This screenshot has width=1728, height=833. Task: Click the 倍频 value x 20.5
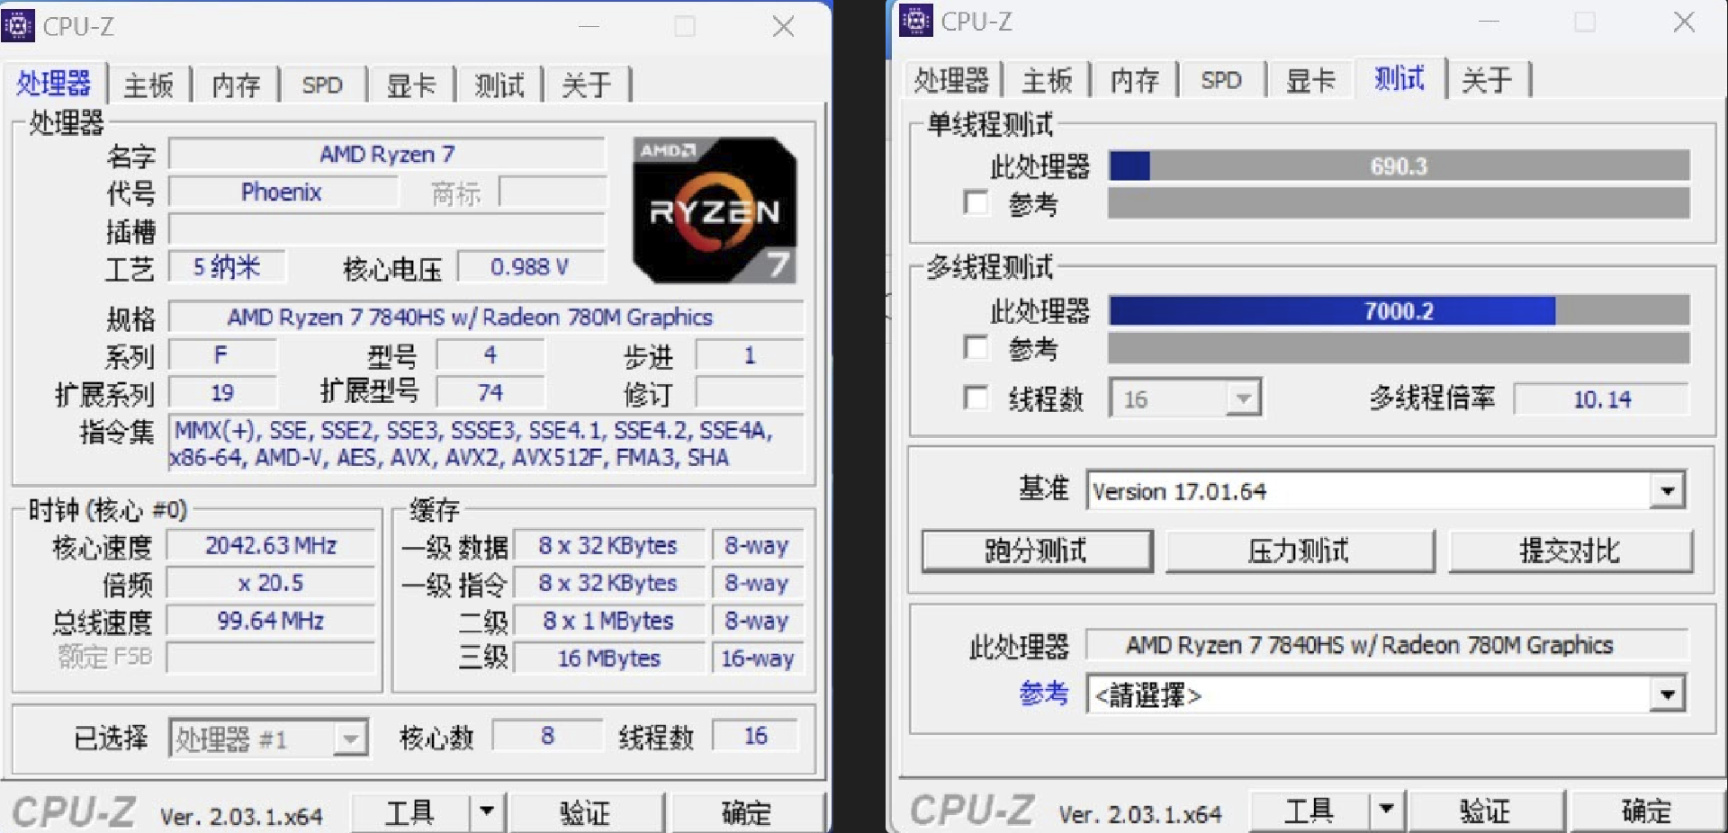[x=271, y=583]
